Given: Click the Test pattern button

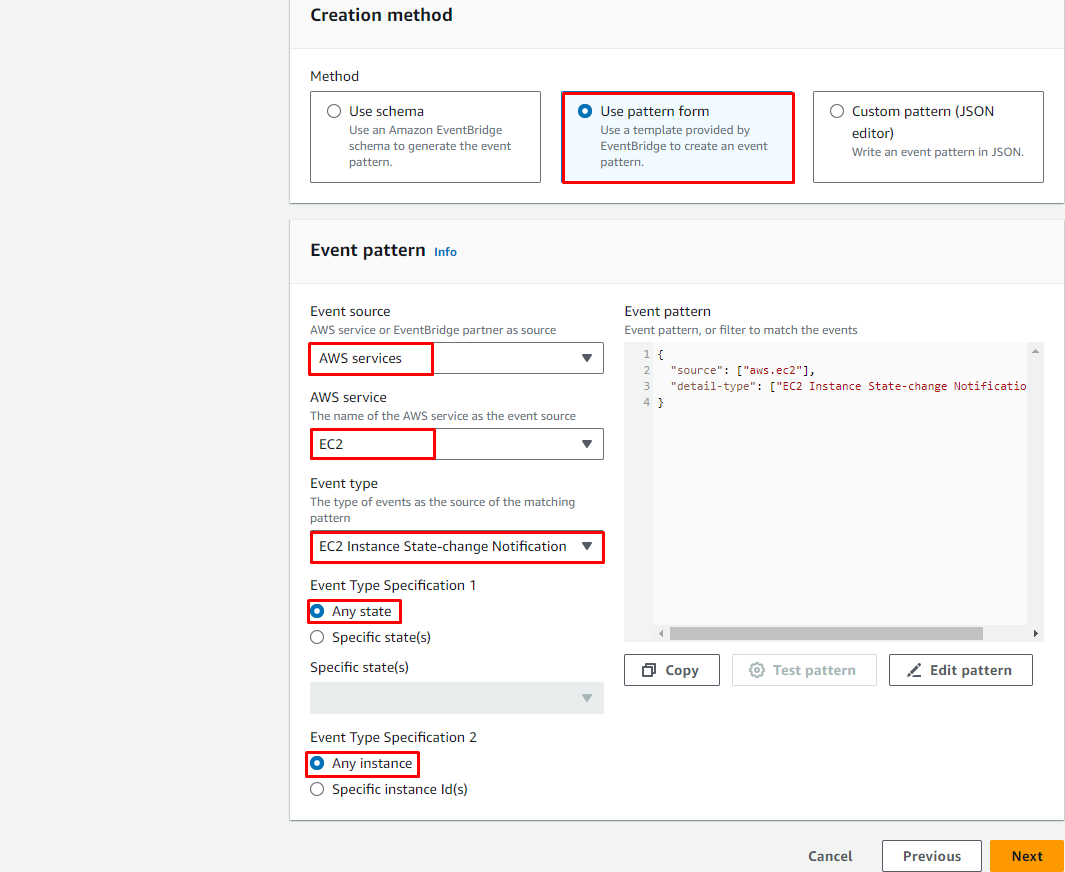Looking at the screenshot, I should pyautogui.click(x=804, y=670).
